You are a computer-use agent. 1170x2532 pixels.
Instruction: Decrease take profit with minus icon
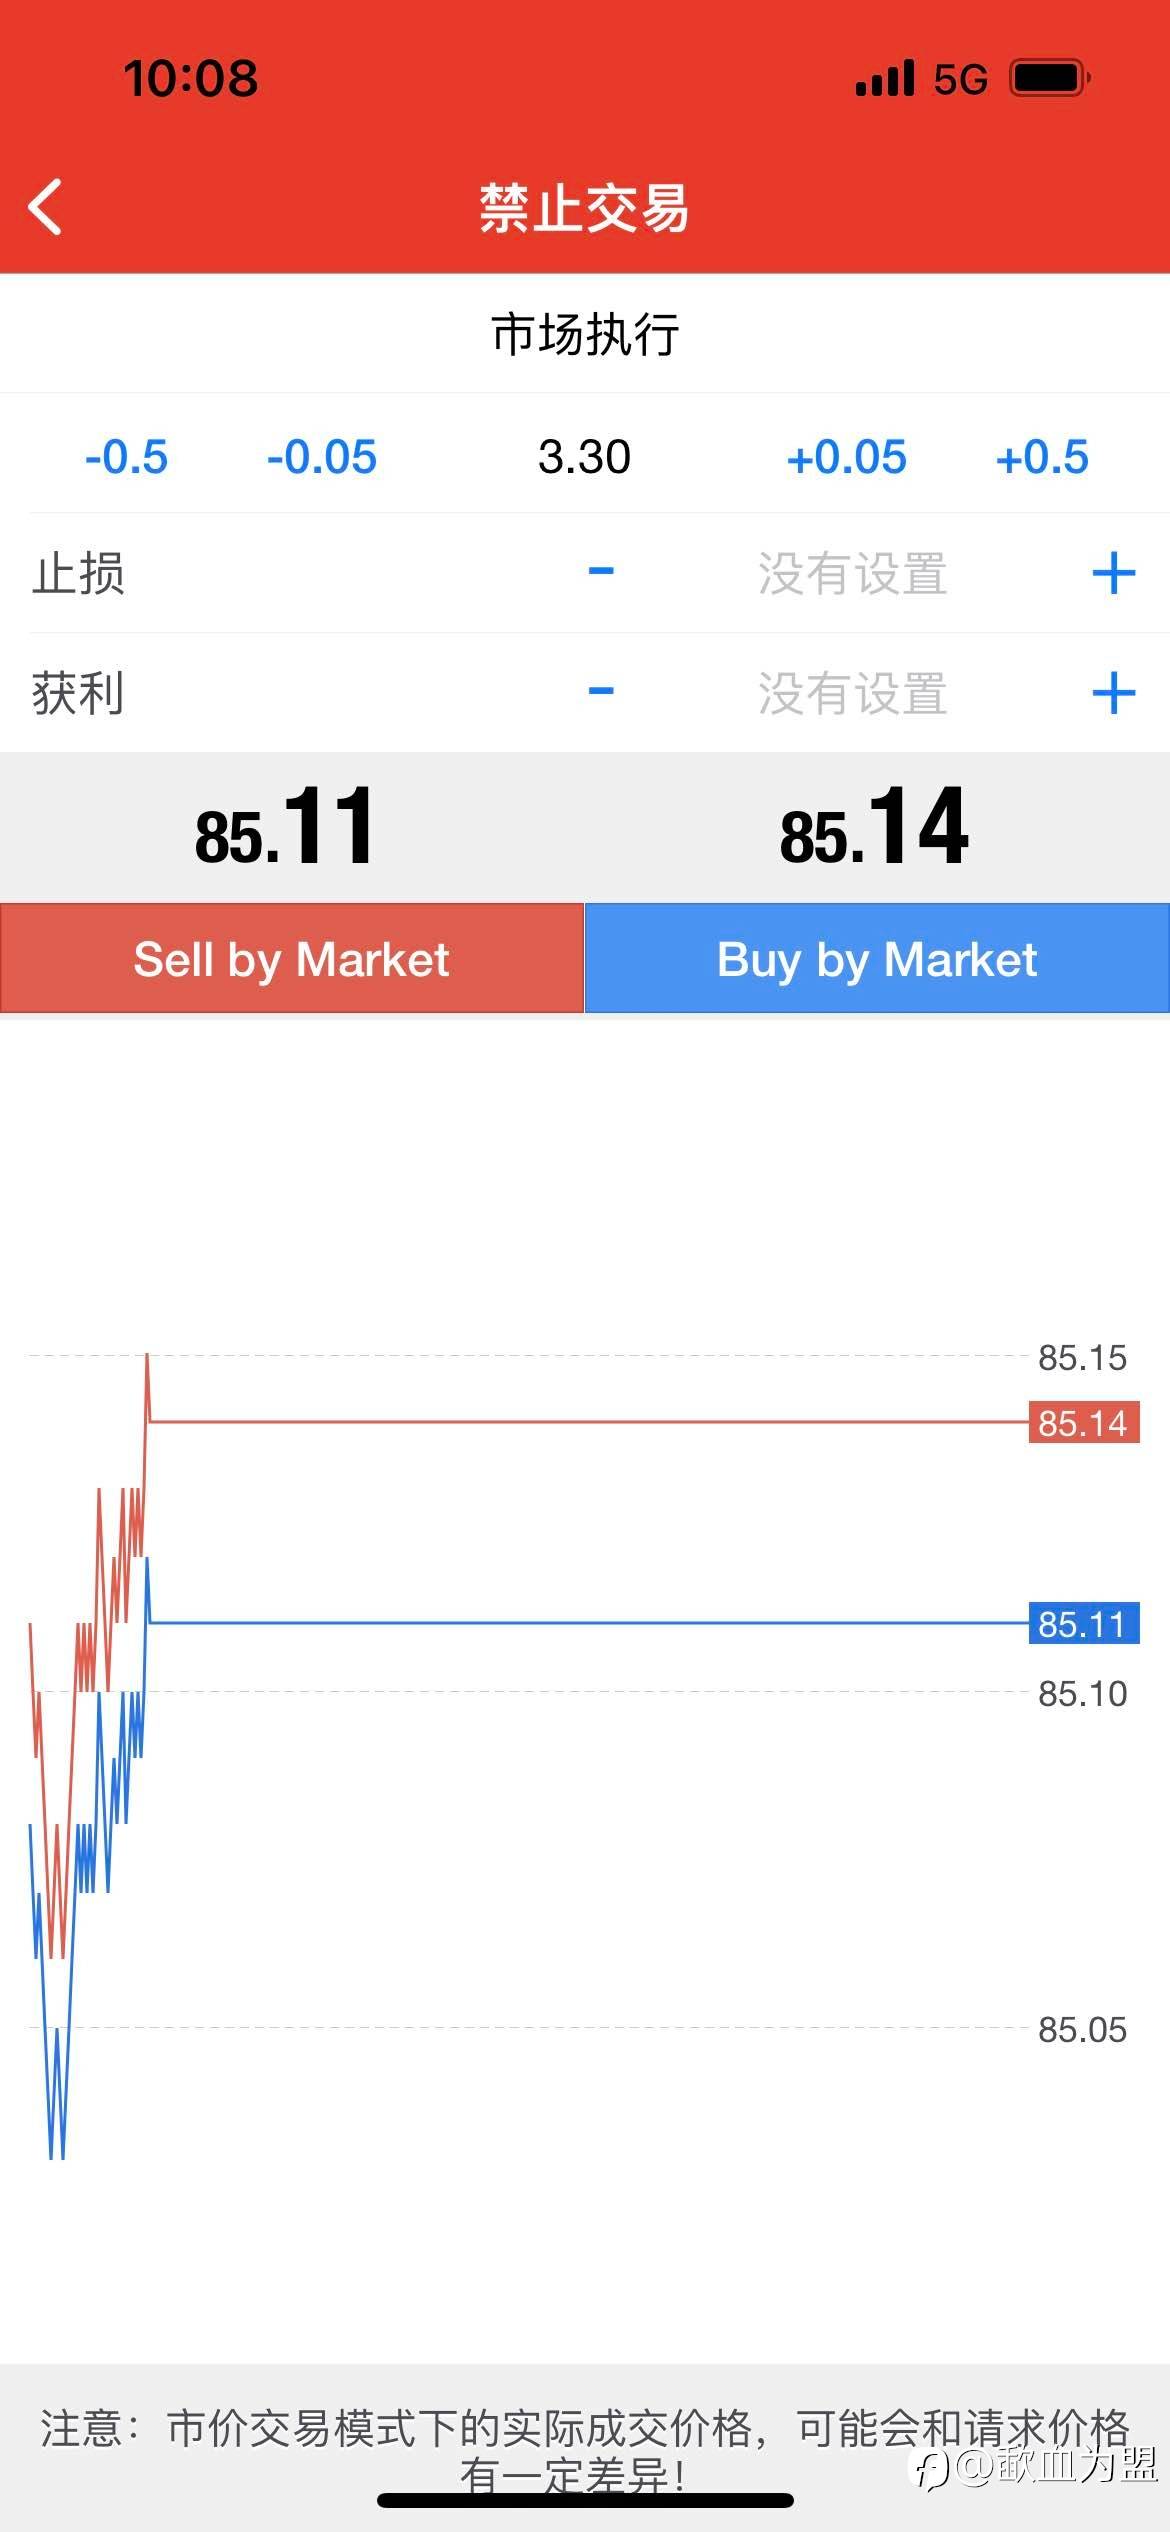601,691
